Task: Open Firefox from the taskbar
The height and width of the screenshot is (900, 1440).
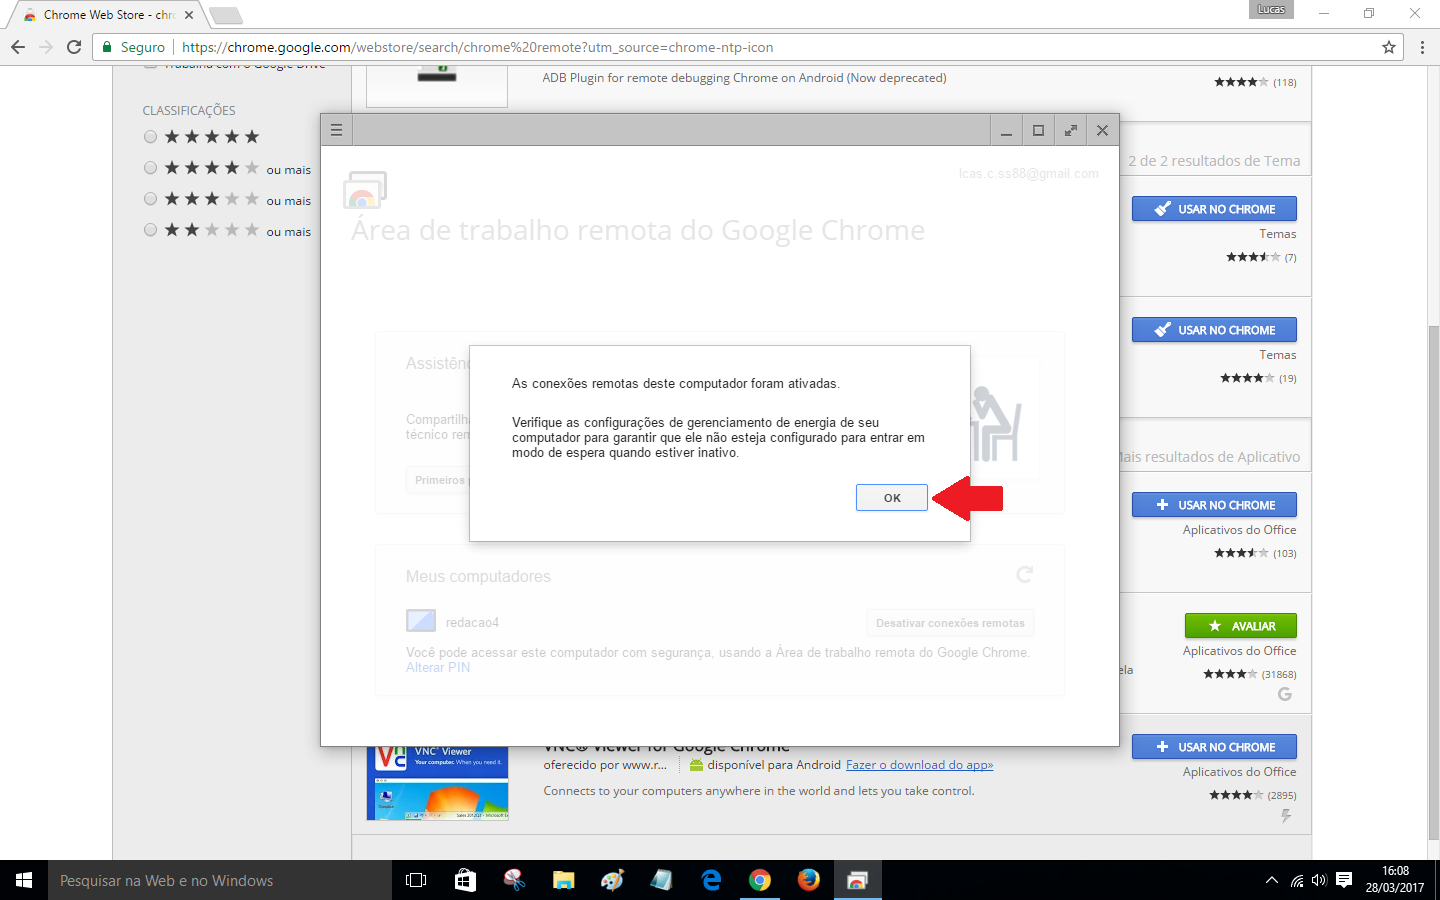Action: pos(808,880)
